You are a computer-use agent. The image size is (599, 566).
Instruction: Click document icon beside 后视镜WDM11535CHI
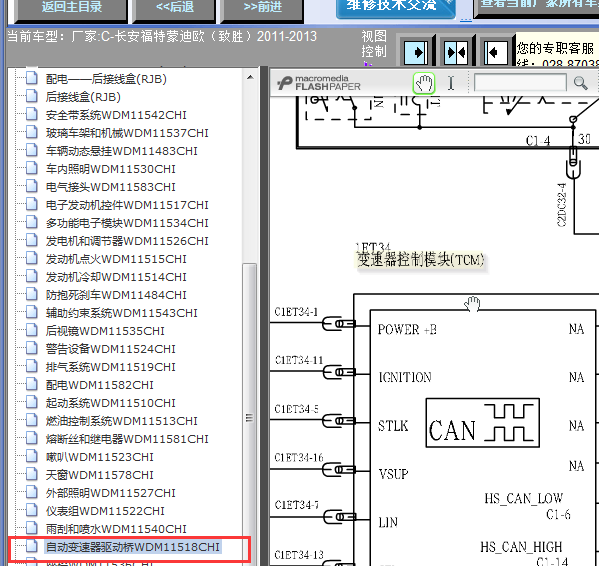point(32,330)
